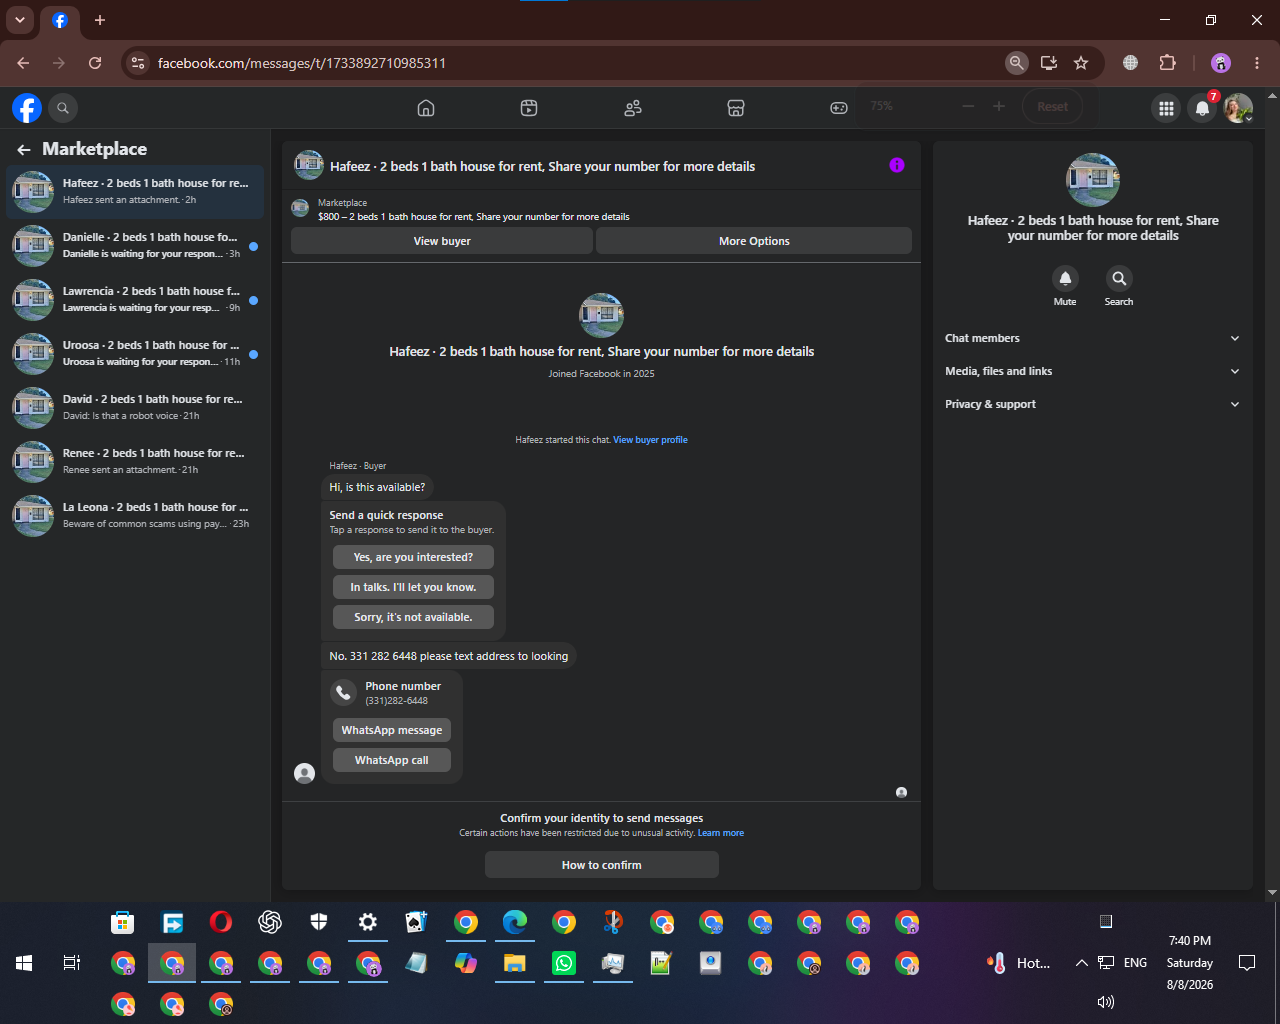Open Facebook notifications bell
This screenshot has height=1024, width=1280.
click(1203, 108)
